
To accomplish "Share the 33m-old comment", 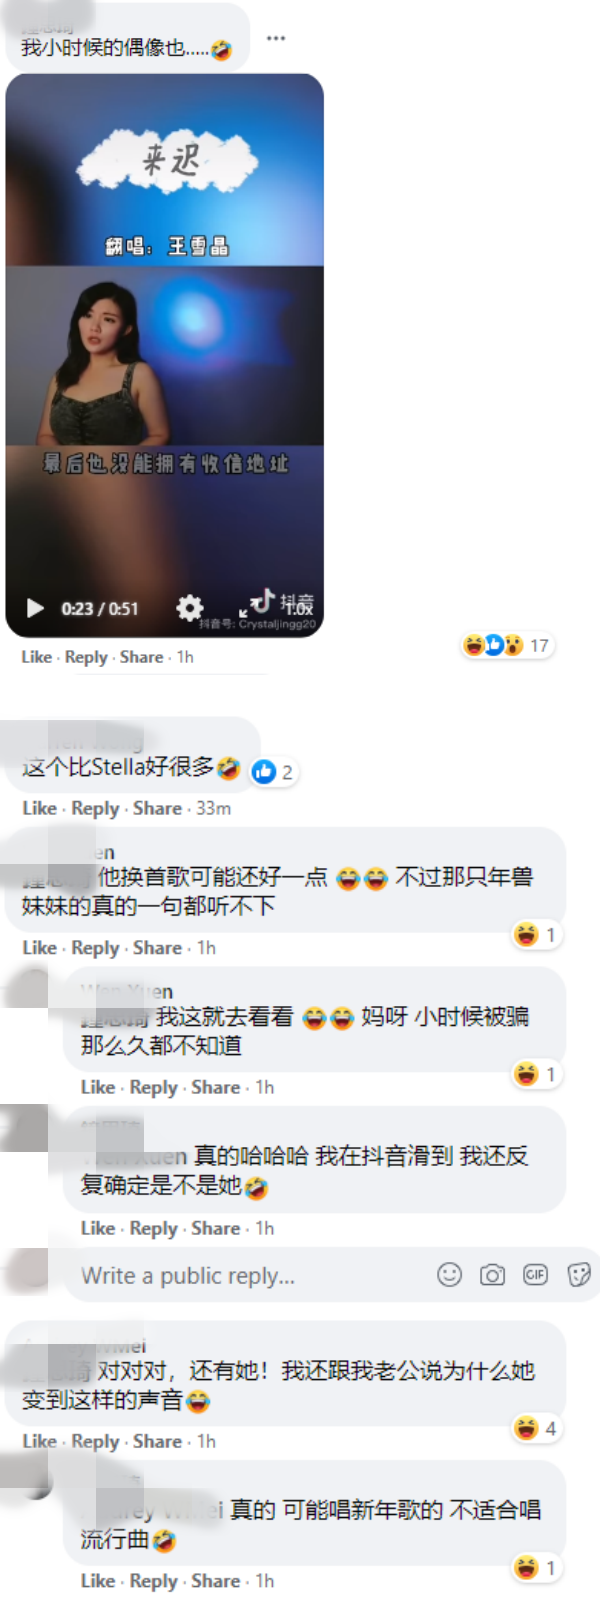I will click(x=157, y=808).
